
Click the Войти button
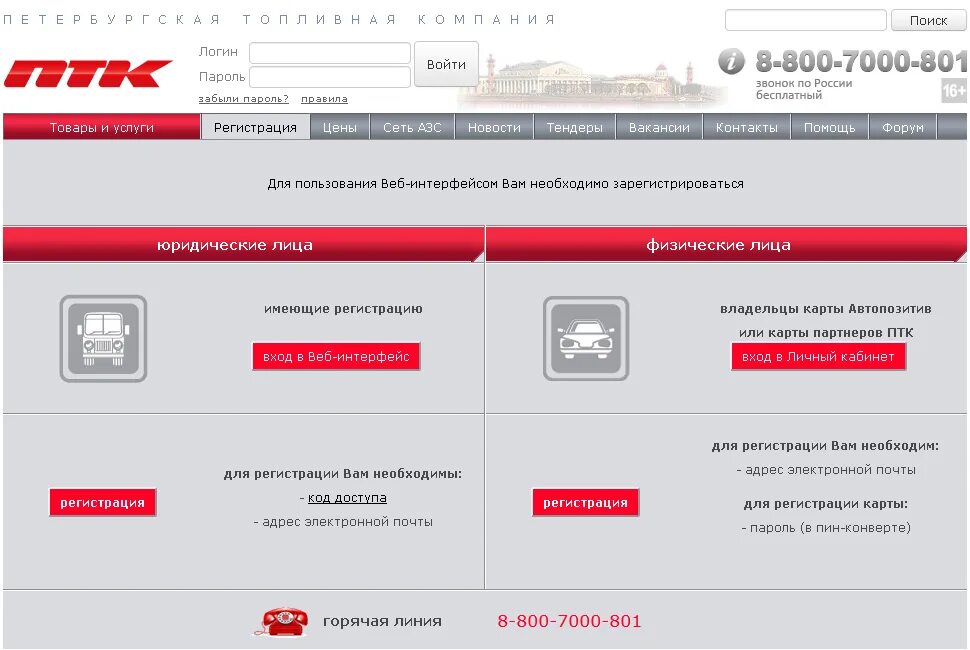click(446, 63)
